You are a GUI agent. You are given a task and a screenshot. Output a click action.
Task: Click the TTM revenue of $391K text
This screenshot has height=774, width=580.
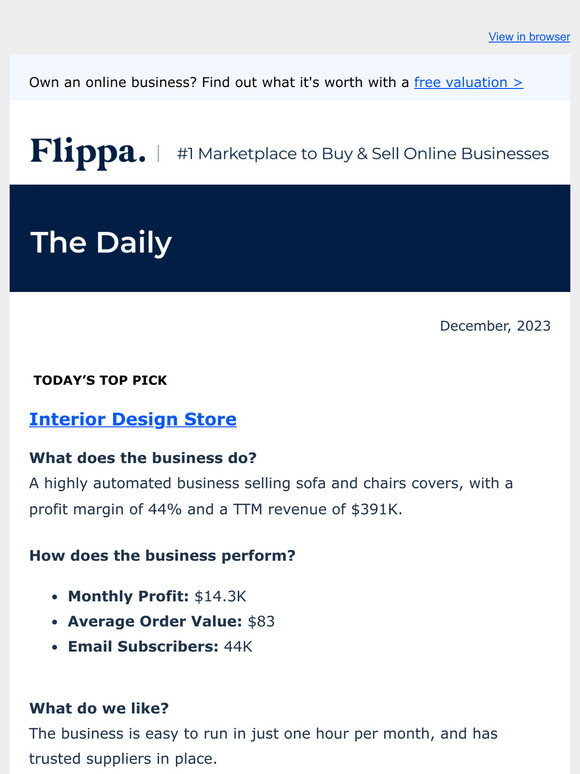point(317,509)
